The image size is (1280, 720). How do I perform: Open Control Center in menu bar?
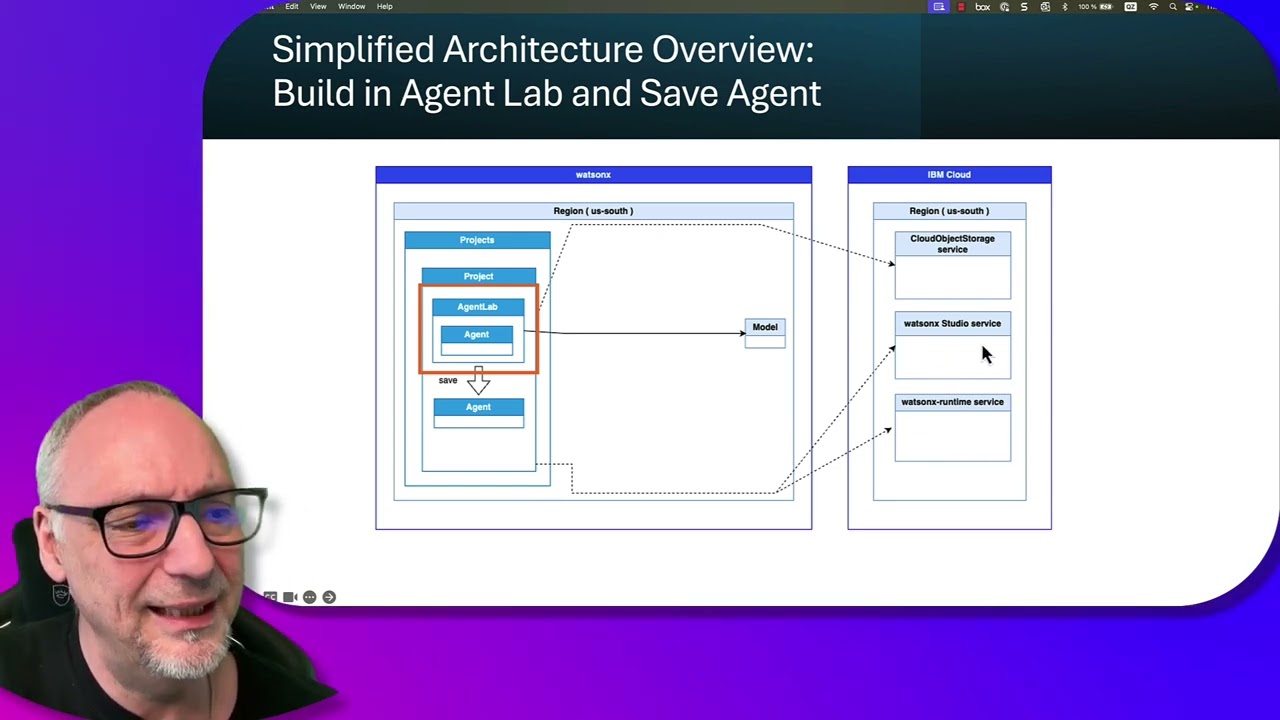(1191, 7)
